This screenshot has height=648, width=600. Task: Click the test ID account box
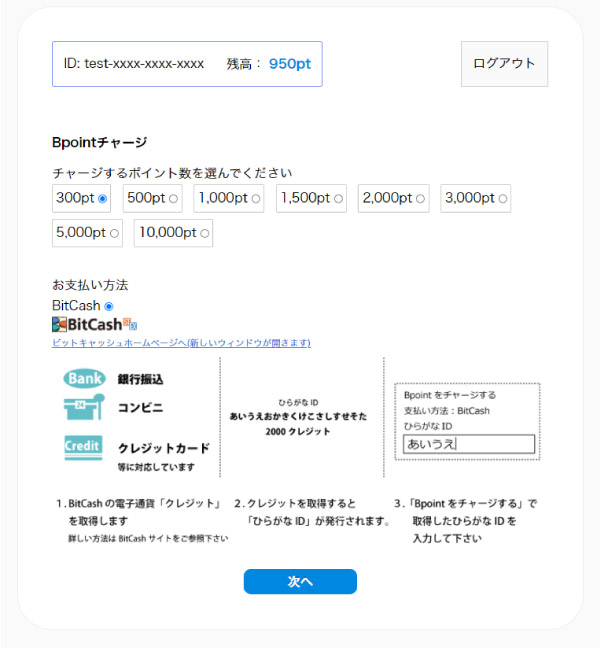point(134,64)
